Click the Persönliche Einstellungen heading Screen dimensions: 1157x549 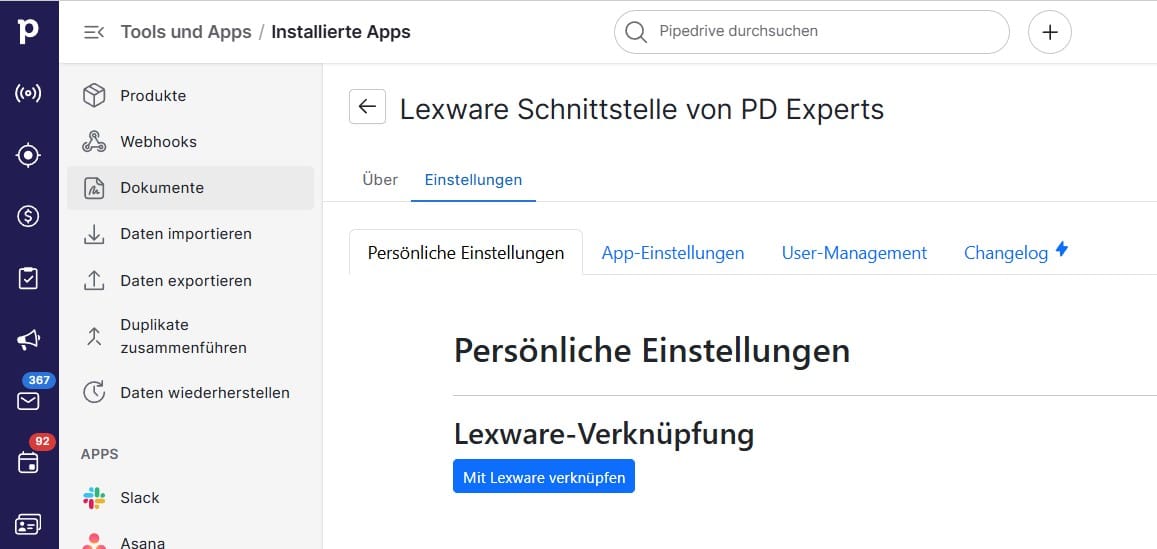pos(652,351)
